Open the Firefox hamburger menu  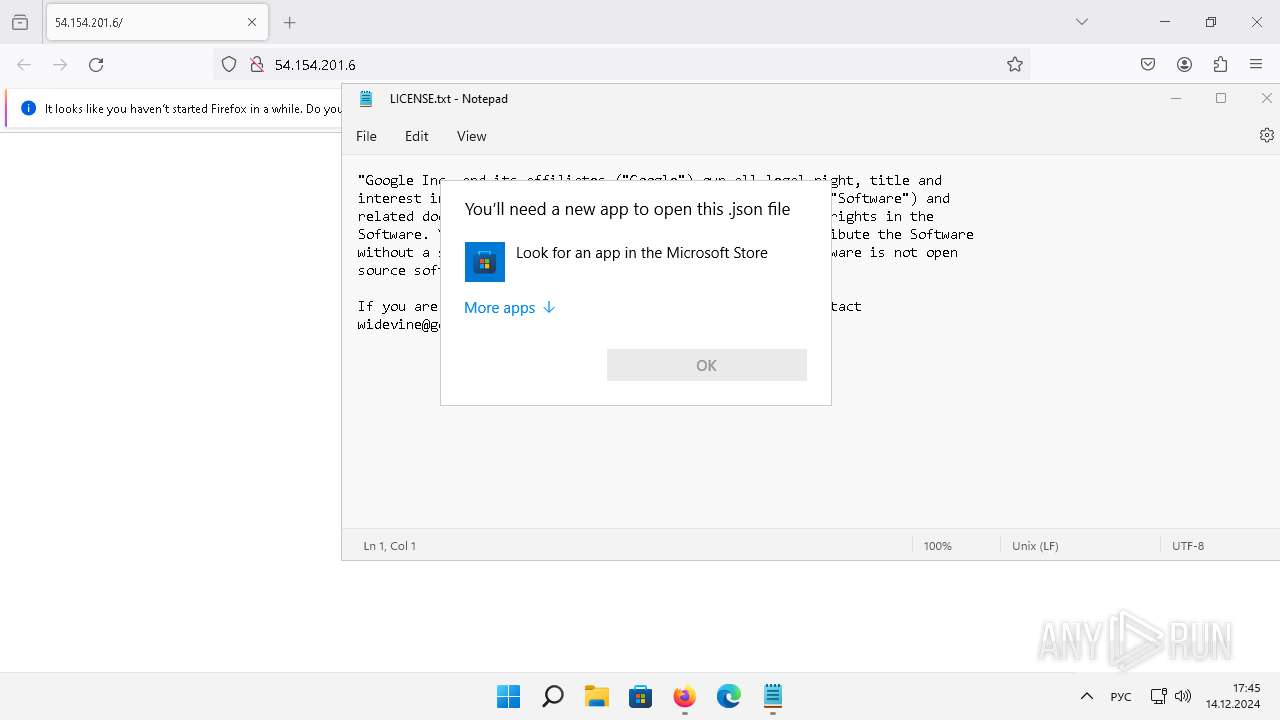pos(1256,64)
